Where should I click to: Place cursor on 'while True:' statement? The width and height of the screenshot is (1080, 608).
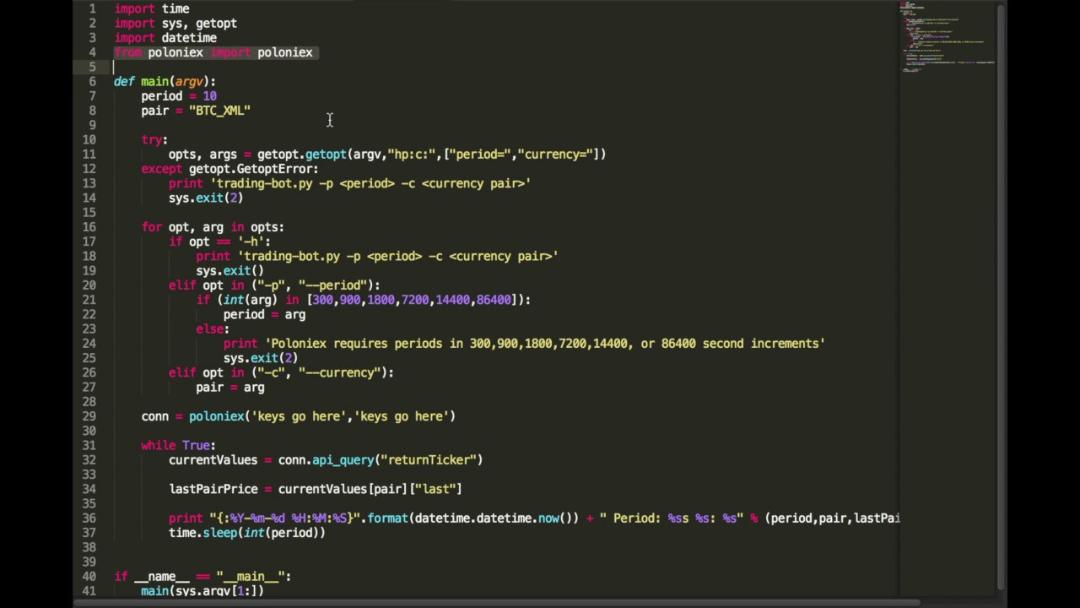point(178,445)
